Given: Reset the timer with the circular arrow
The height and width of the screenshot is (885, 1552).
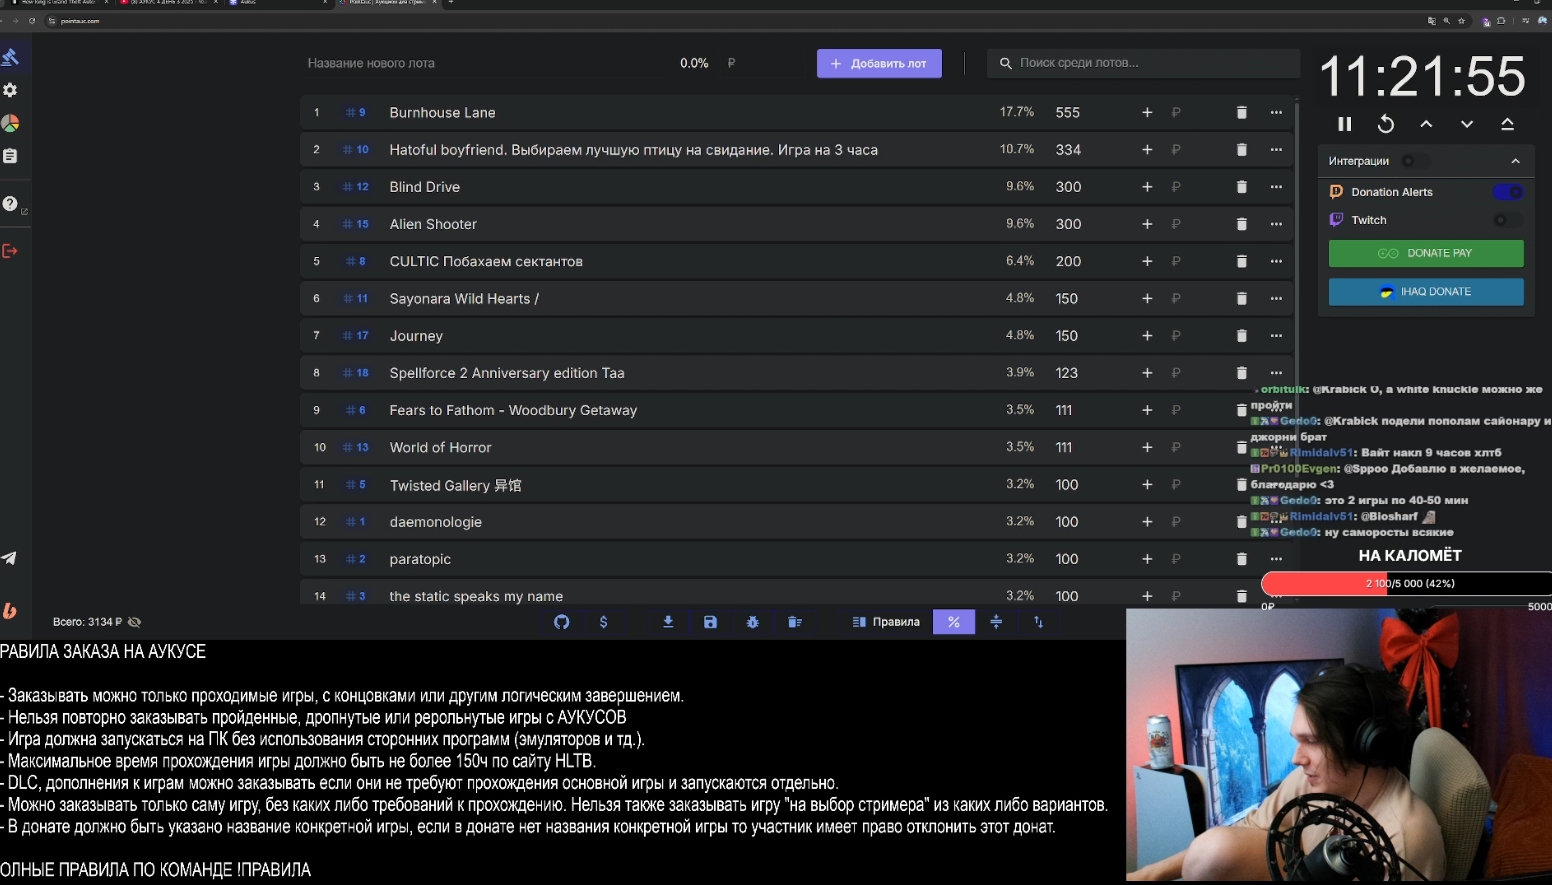Looking at the screenshot, I should [x=1386, y=124].
